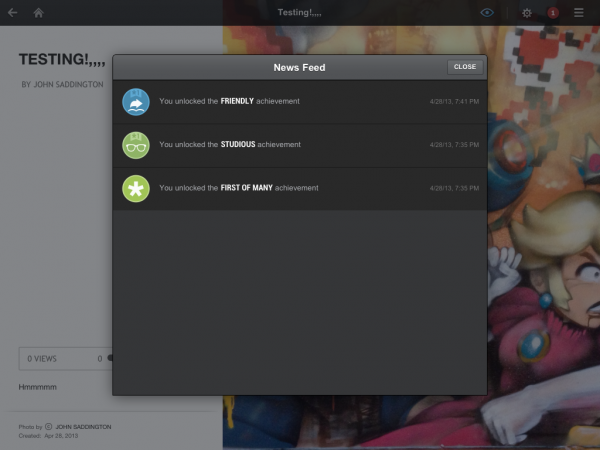Open author BY JOHN SADDINGTON
Image resolution: width=600 pixels, height=450 pixels.
62,85
